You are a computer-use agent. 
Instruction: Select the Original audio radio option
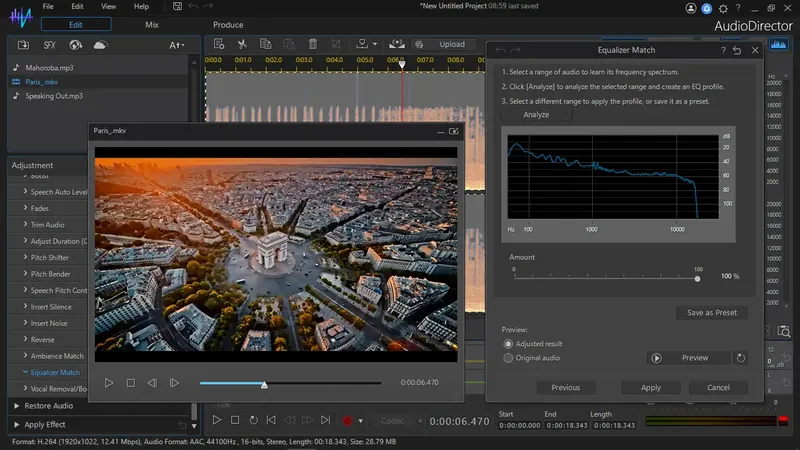[x=508, y=357]
